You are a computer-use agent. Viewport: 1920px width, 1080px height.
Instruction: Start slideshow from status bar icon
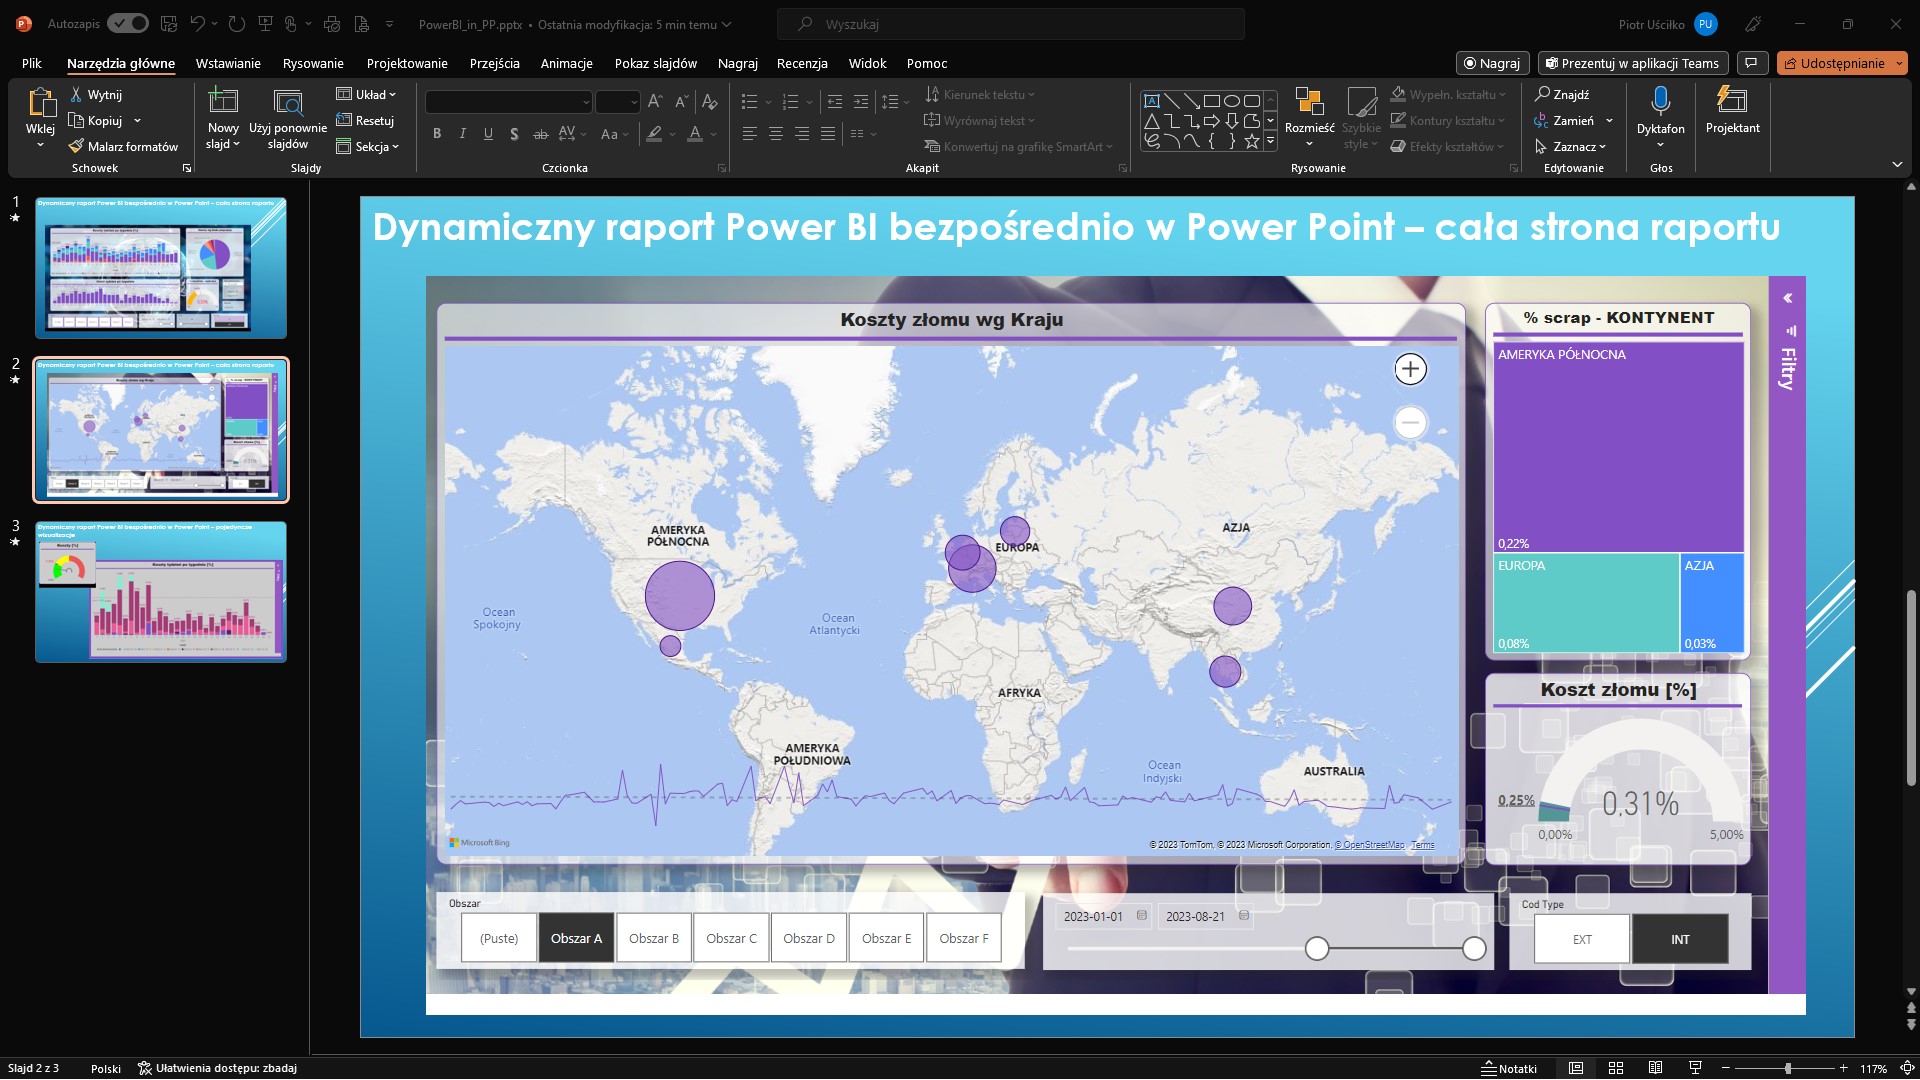[1695, 1068]
